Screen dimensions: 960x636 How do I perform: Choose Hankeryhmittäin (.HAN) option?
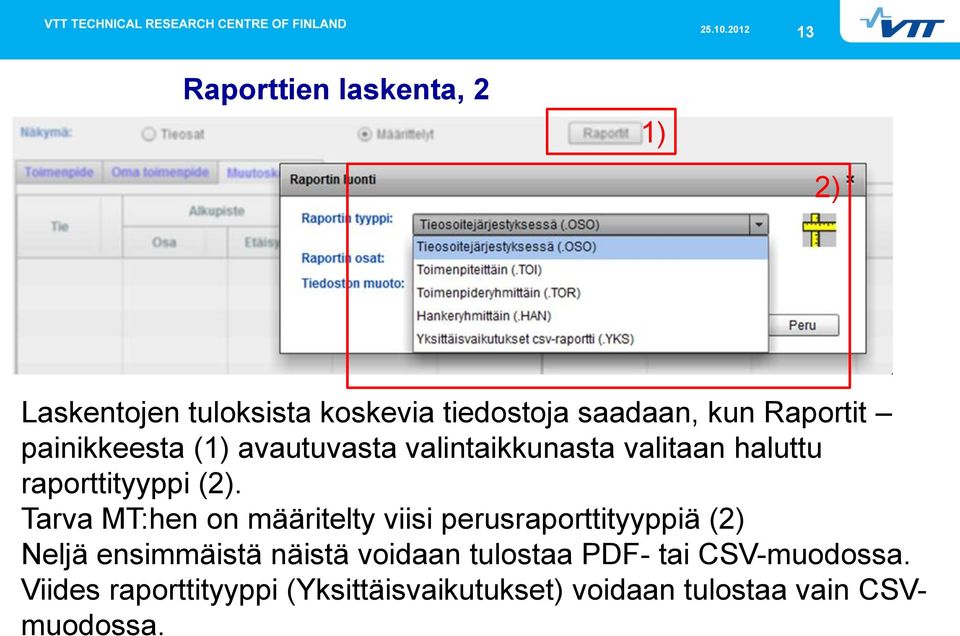[590, 316]
